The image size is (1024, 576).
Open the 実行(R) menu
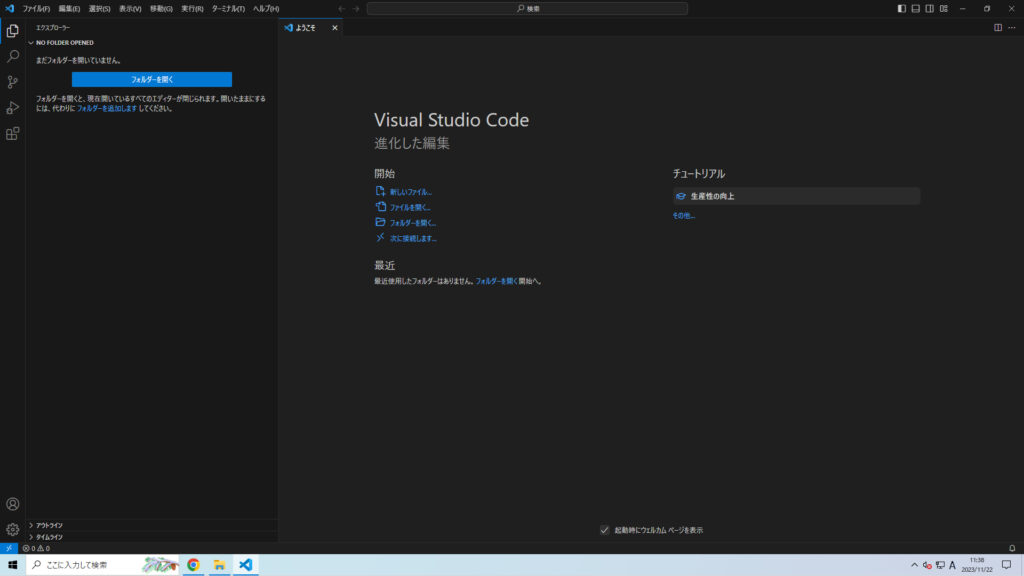[192, 8]
